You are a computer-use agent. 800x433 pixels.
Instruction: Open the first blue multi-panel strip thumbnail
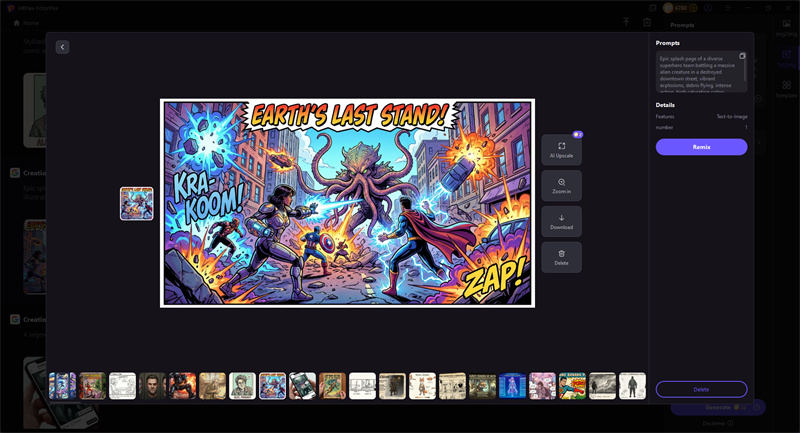coord(62,386)
